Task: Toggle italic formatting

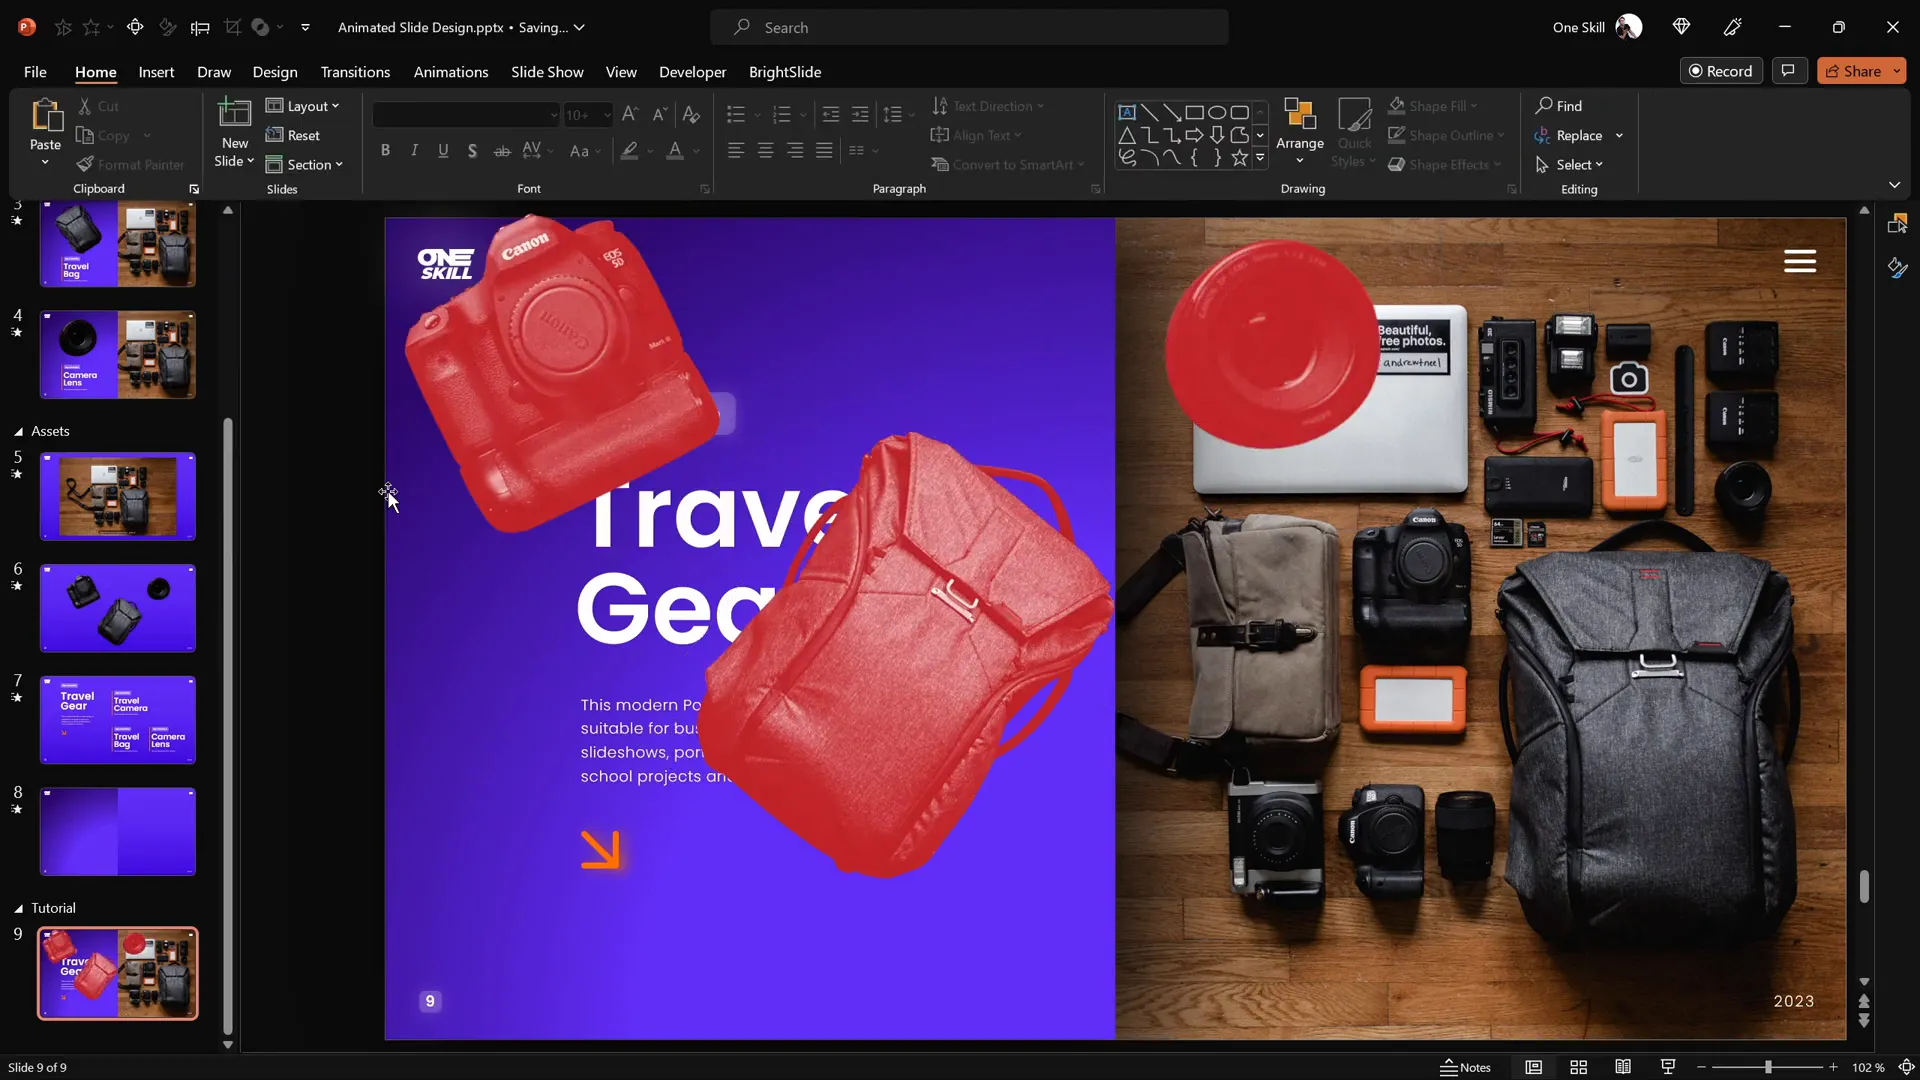Action: click(x=414, y=151)
